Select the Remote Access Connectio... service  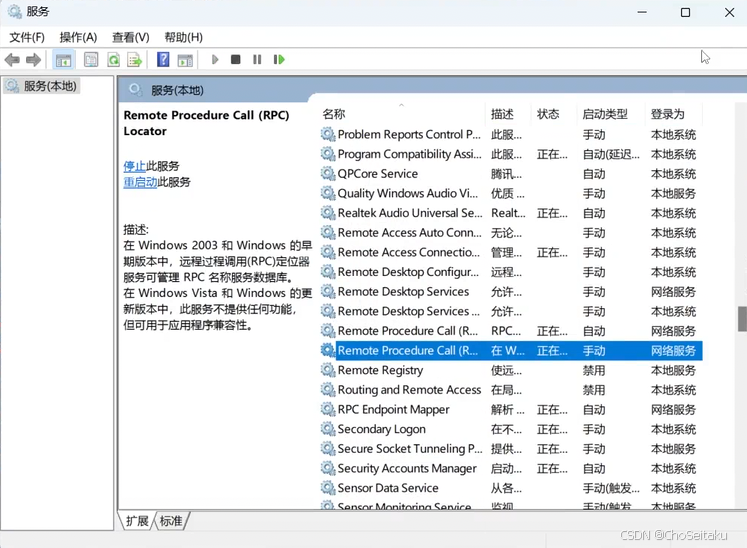[x=511, y=252]
